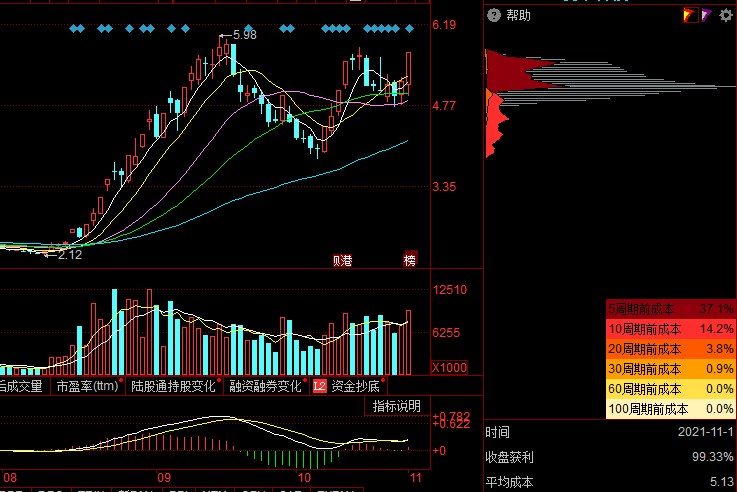737x492 pixels.
Task: Open the 融资融券变化 indicator tab
Action: point(265,385)
